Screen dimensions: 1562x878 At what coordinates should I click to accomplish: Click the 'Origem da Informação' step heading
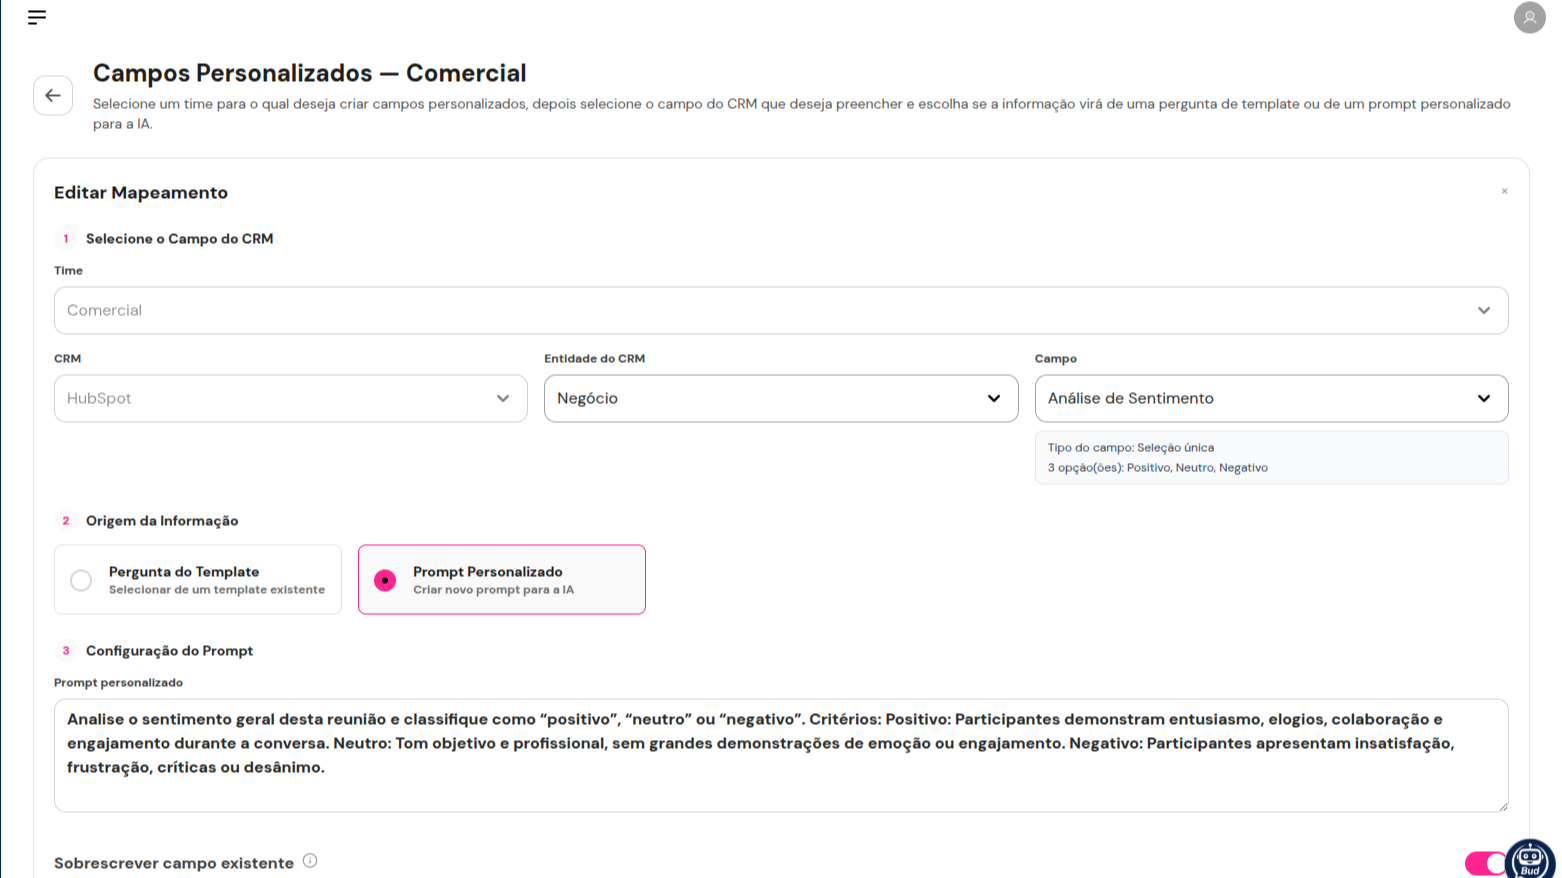(x=162, y=521)
